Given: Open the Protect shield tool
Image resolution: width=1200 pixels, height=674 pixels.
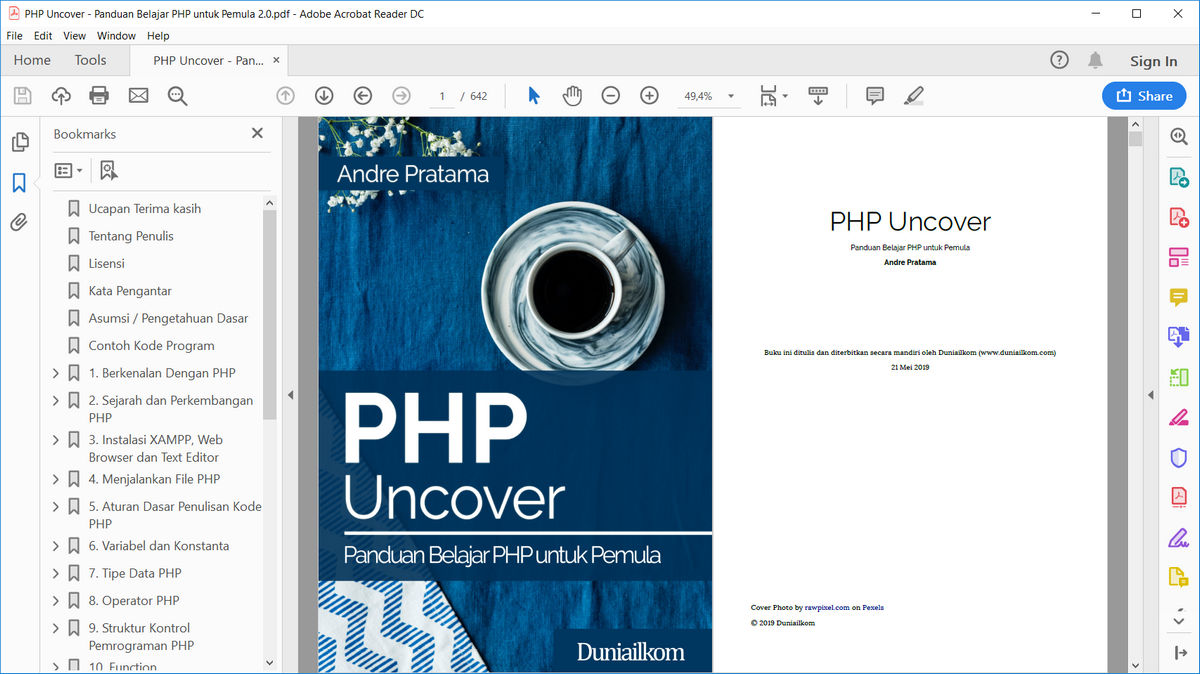Looking at the screenshot, I should [x=1179, y=457].
